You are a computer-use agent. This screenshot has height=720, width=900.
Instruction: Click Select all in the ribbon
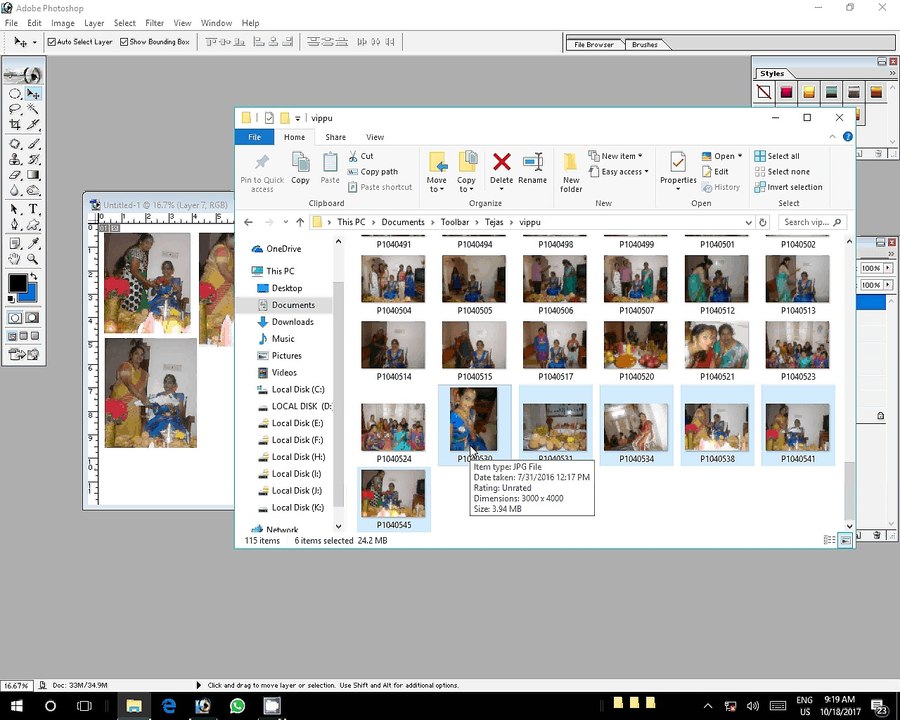click(777, 156)
